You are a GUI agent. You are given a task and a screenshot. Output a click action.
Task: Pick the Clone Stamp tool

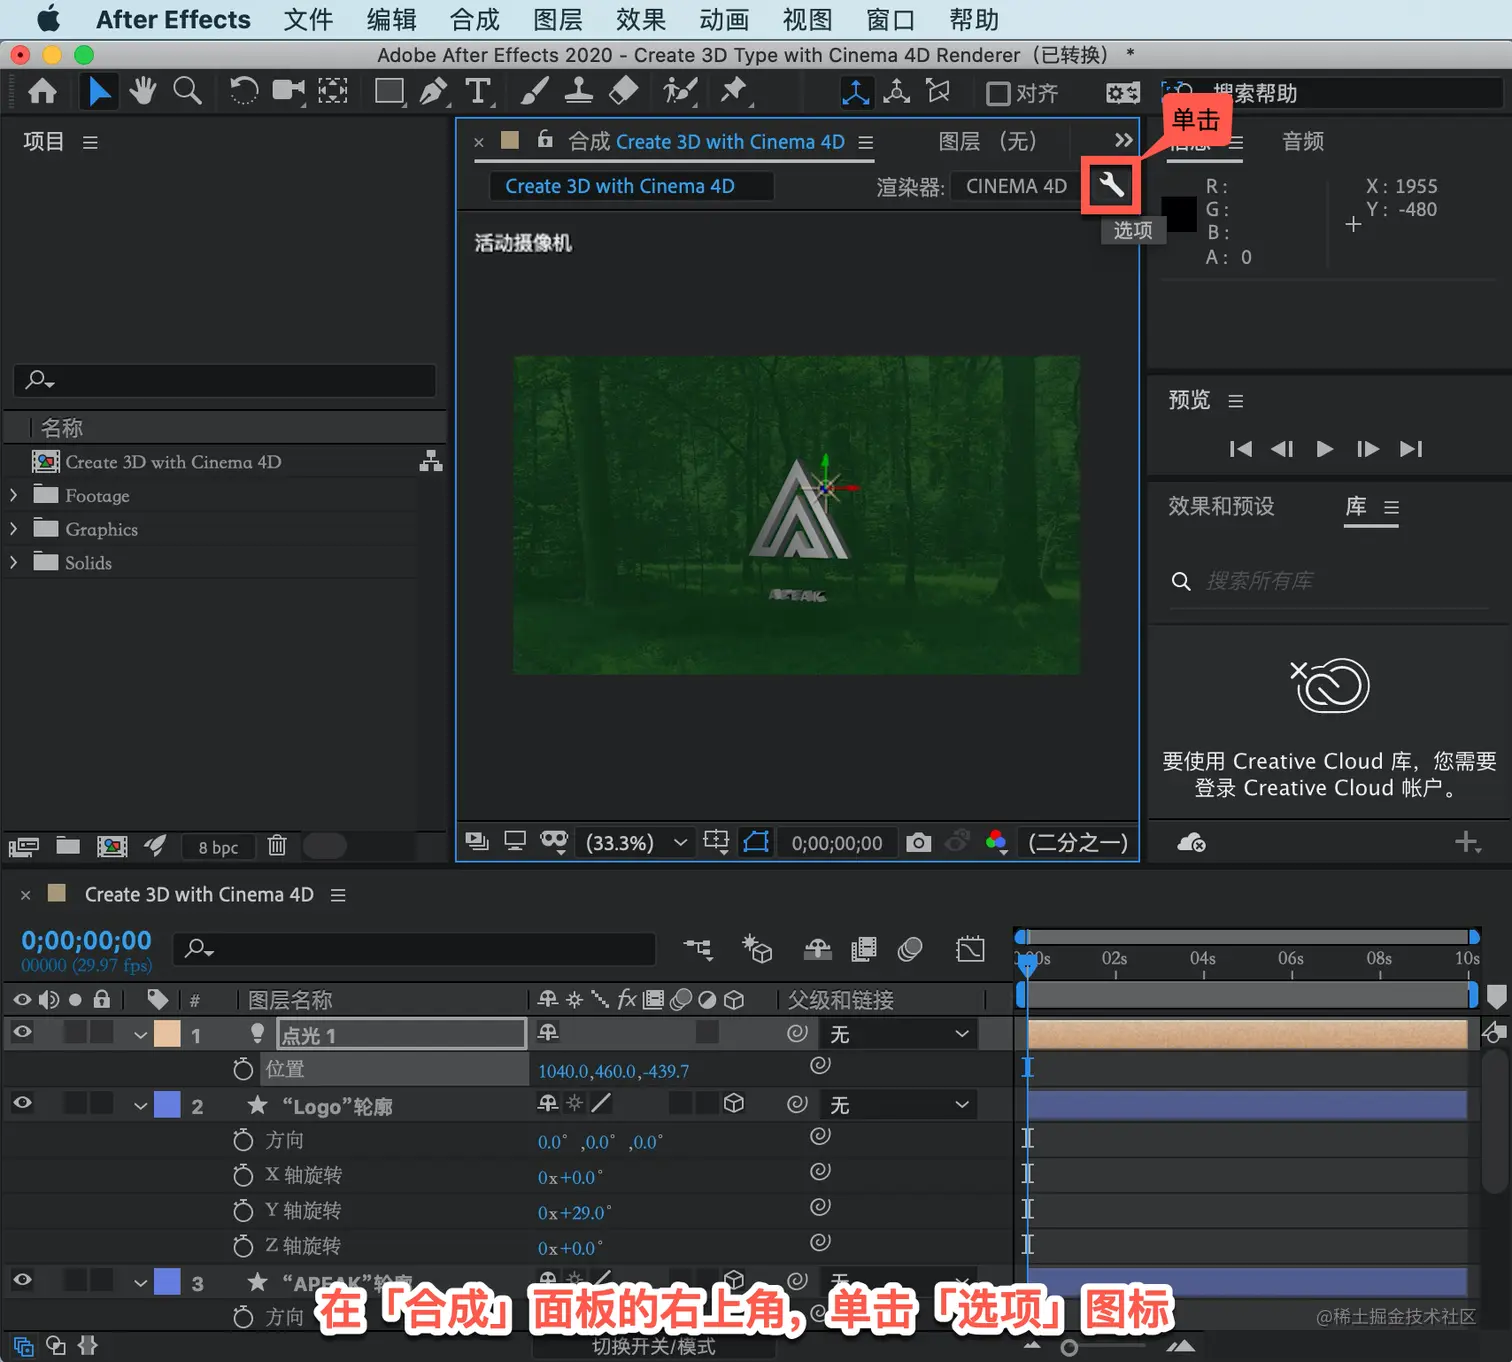pos(578,92)
